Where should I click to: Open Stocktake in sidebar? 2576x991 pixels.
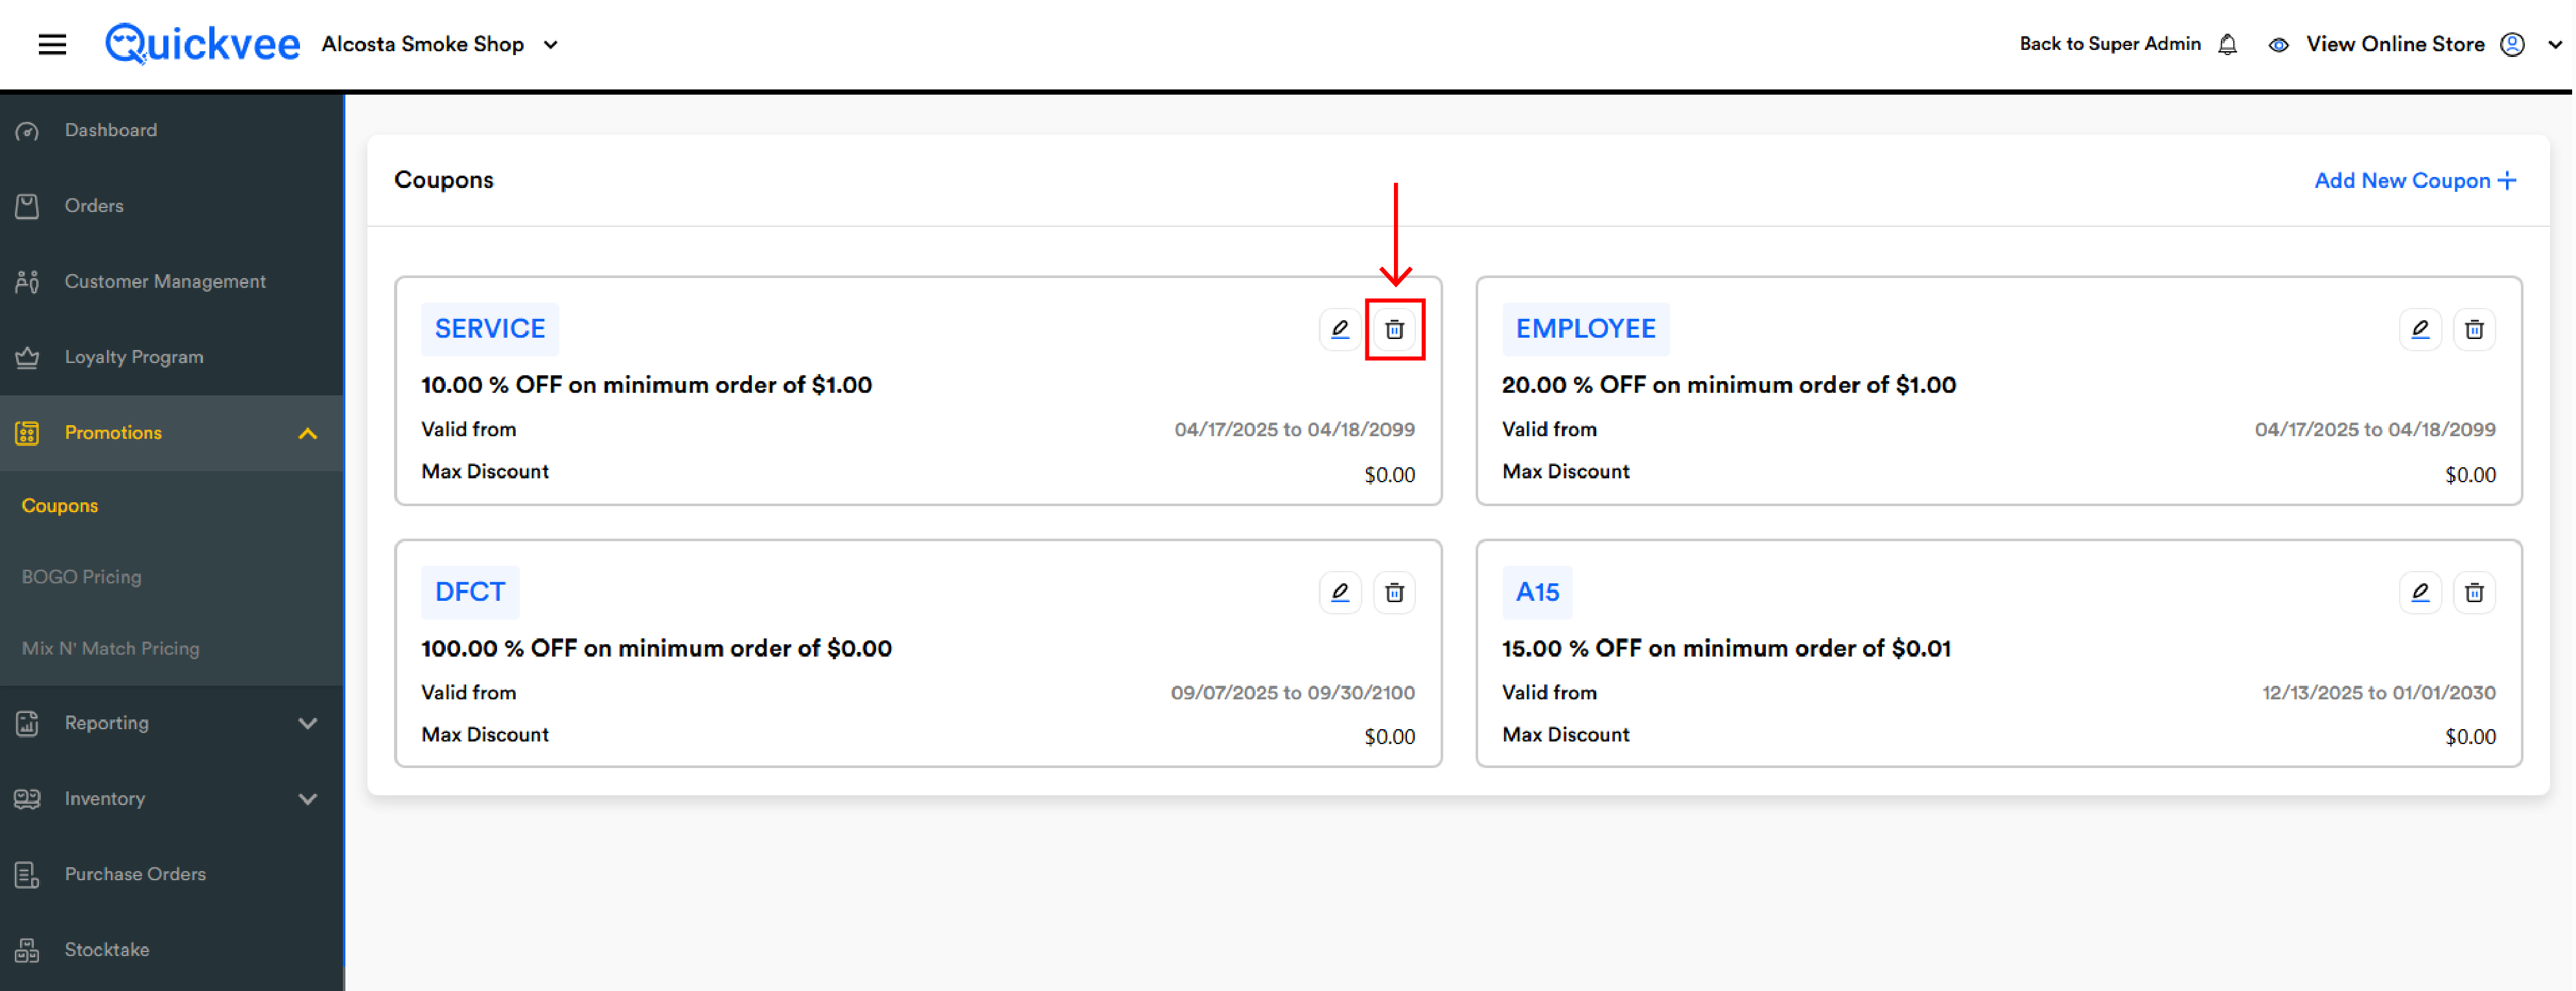click(x=107, y=949)
